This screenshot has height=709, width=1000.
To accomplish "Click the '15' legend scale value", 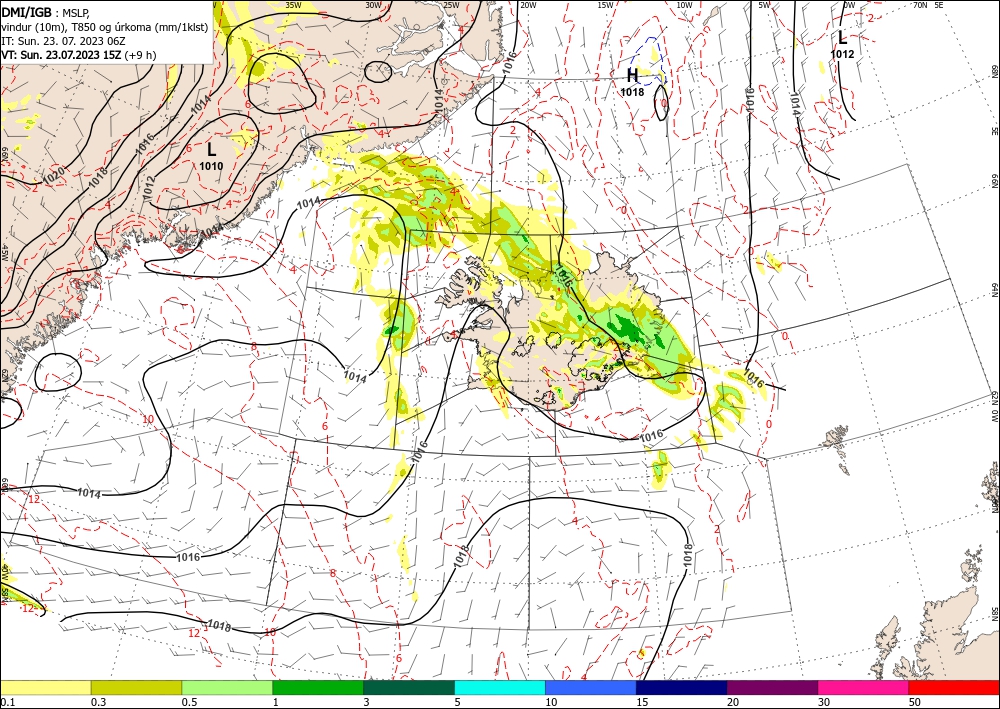I will coord(642,702).
